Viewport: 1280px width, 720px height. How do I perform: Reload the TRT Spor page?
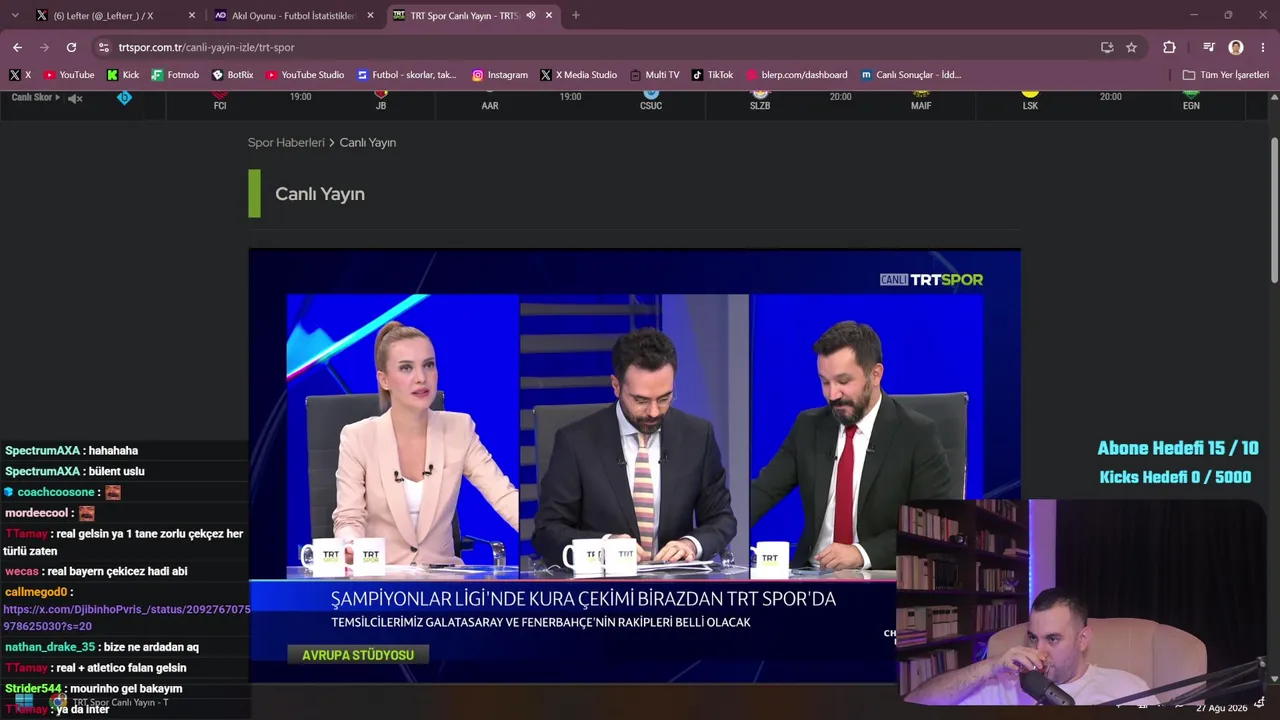pos(71,47)
